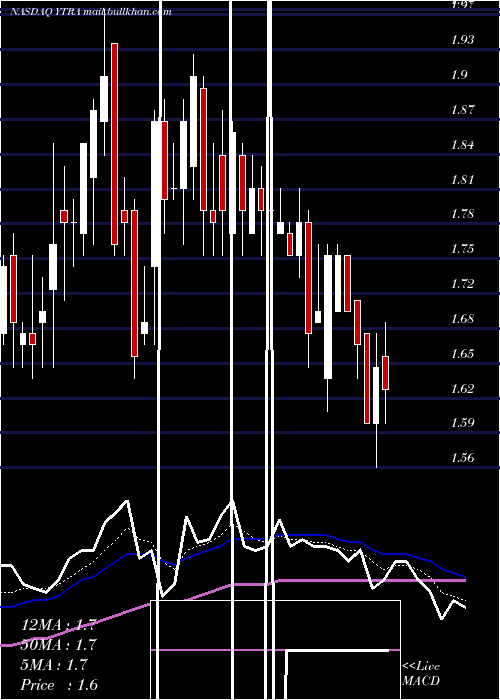This screenshot has width=500, height=700.
Task: Click the 1.62 price axis label
Action: [462, 388]
